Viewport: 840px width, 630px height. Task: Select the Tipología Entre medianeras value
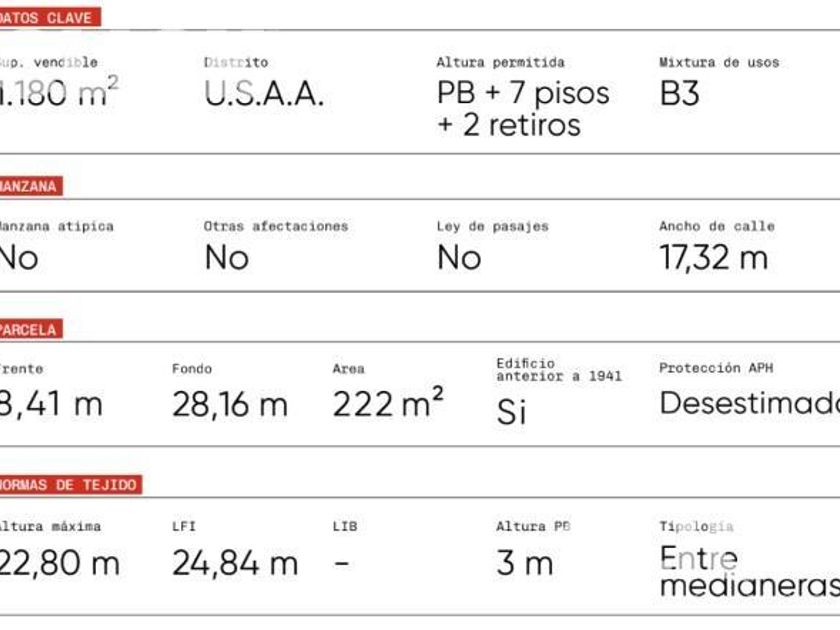pos(749,571)
